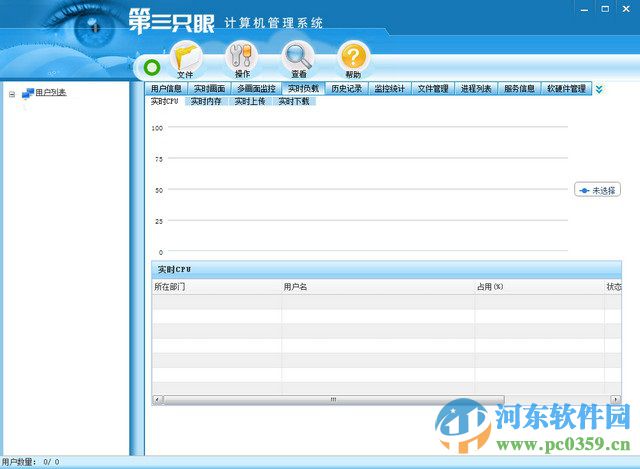The width and height of the screenshot is (640, 469).
Task: Open the 历史记录 tab
Action: pos(347,88)
